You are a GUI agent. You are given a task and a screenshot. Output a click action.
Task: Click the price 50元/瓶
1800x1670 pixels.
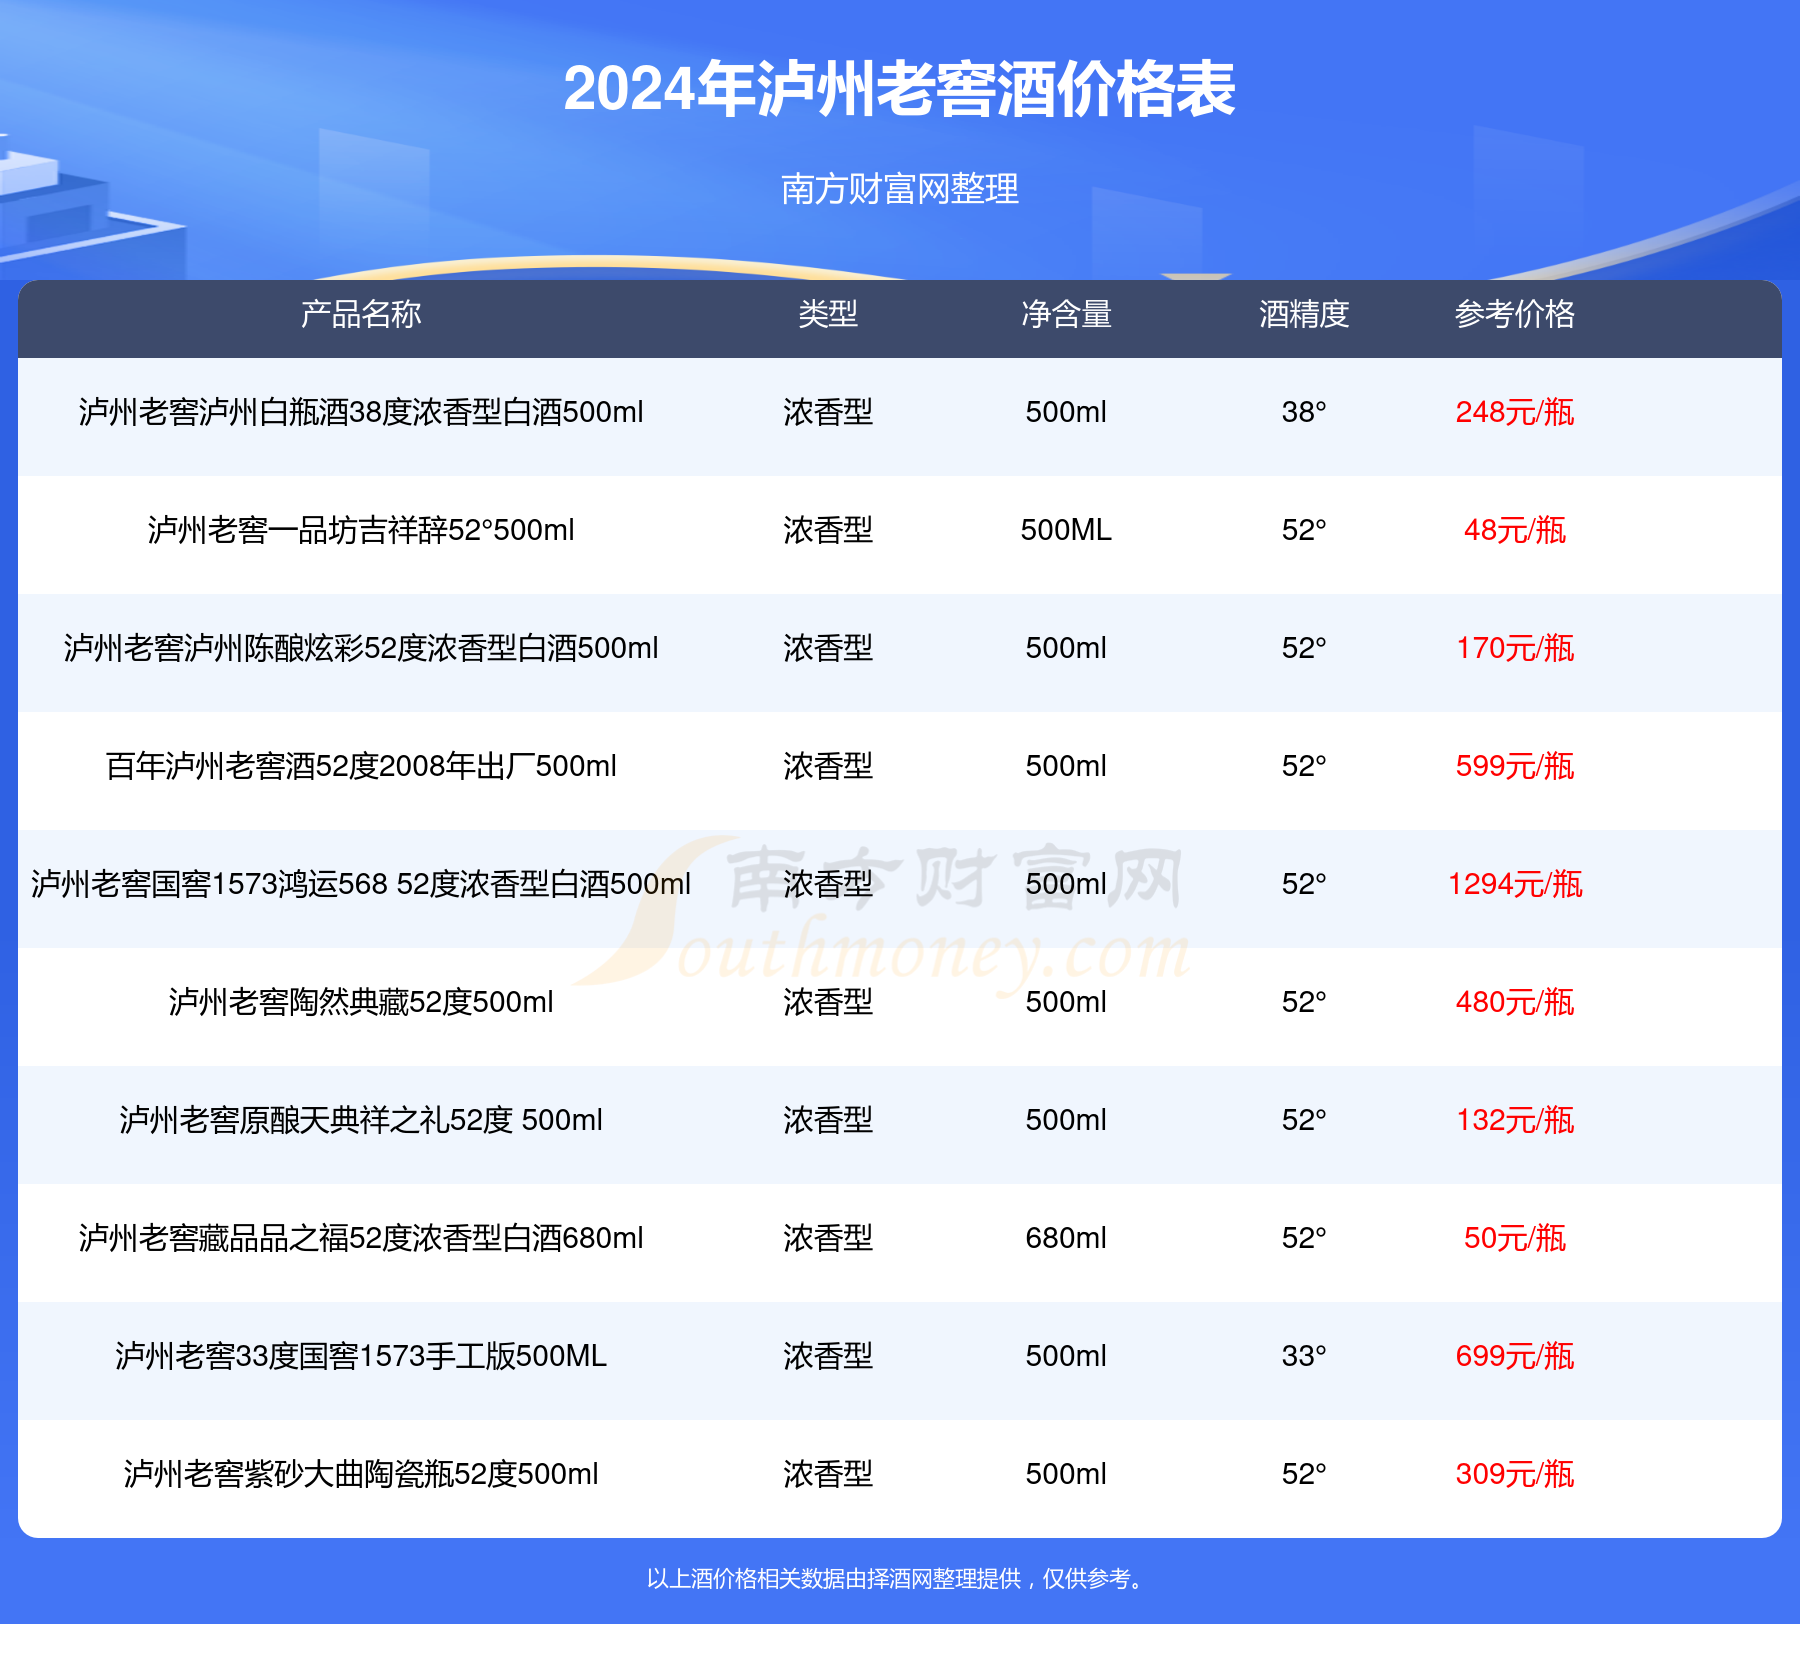click(x=1515, y=1238)
